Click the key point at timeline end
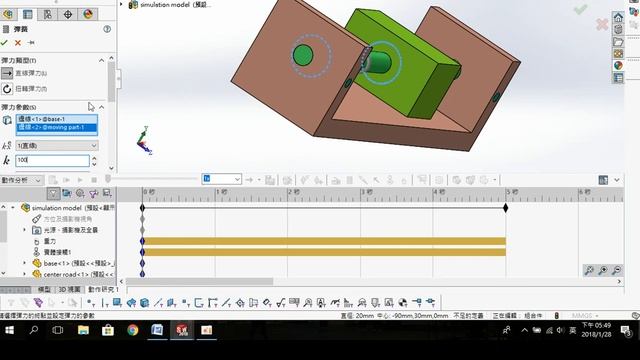Viewport: 640px width, 360px height. 506,208
